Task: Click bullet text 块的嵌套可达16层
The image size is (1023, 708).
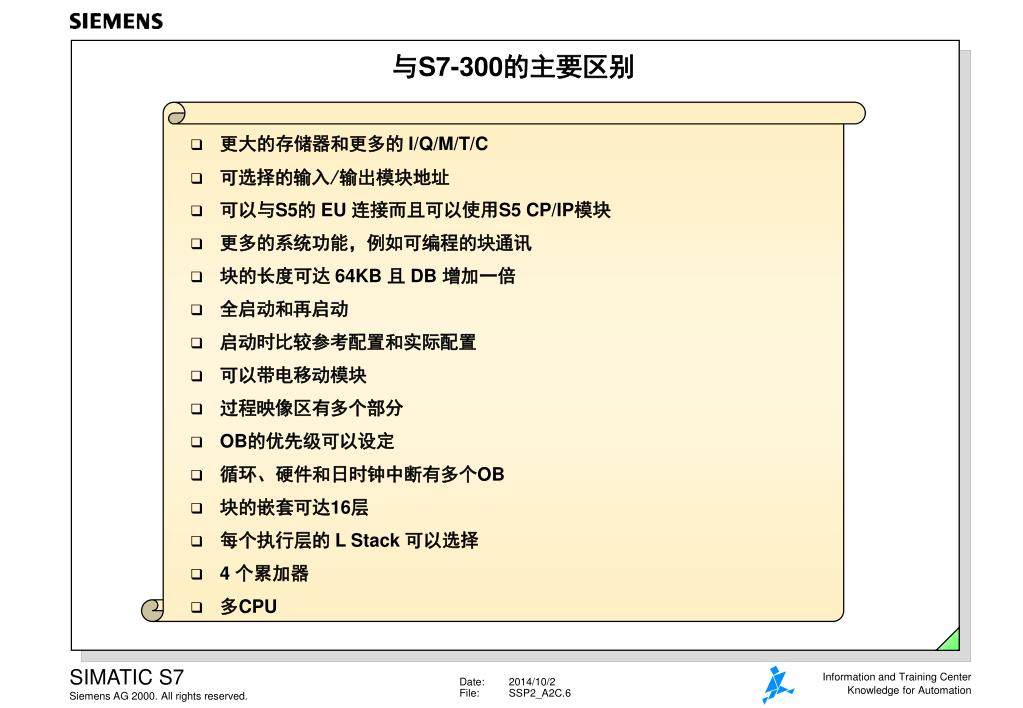Action: (x=294, y=507)
